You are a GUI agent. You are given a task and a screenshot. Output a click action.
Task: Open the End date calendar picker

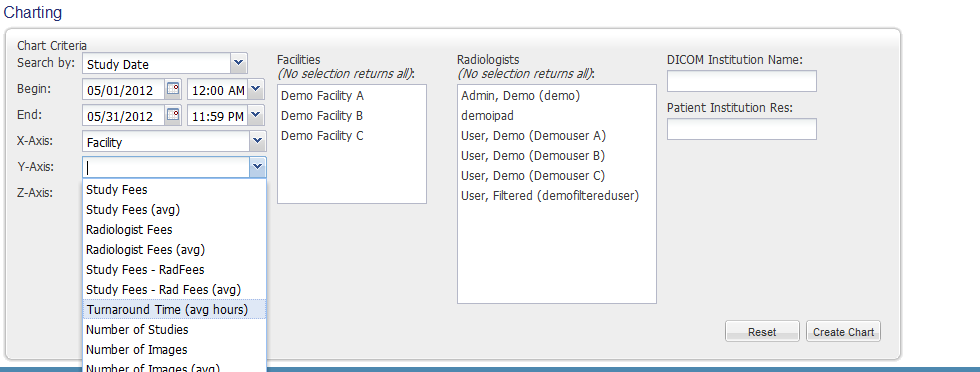[173, 115]
